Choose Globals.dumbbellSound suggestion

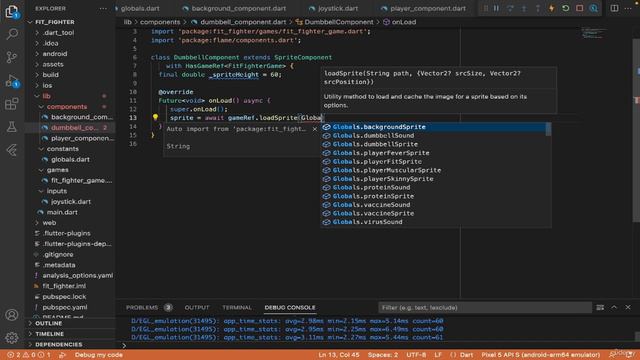click(434, 136)
